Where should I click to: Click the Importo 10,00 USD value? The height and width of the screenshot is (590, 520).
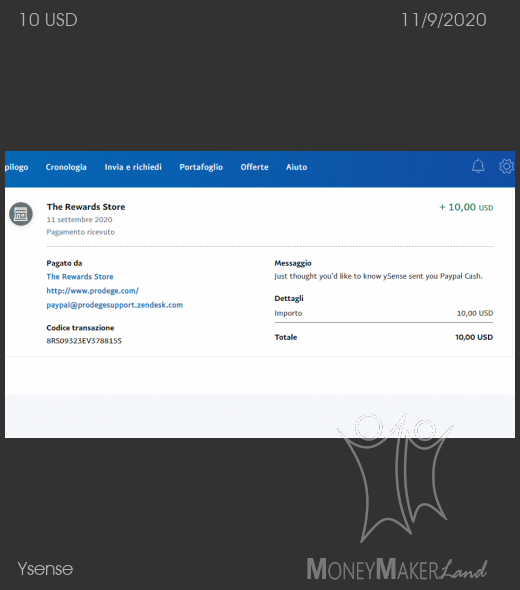click(475, 313)
